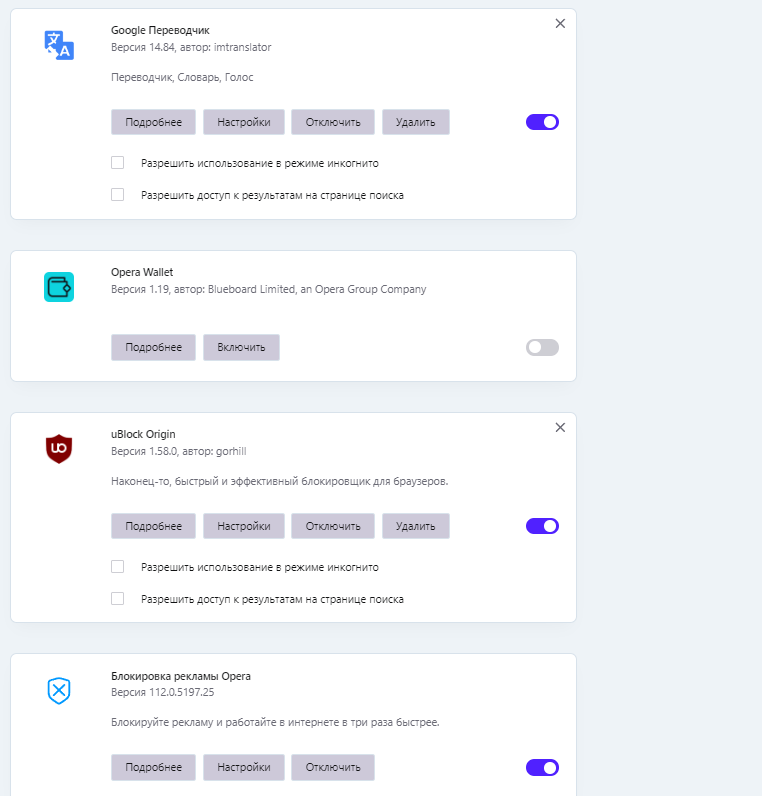
Task: Open Настройки for uBlock Origin
Action: tap(244, 526)
